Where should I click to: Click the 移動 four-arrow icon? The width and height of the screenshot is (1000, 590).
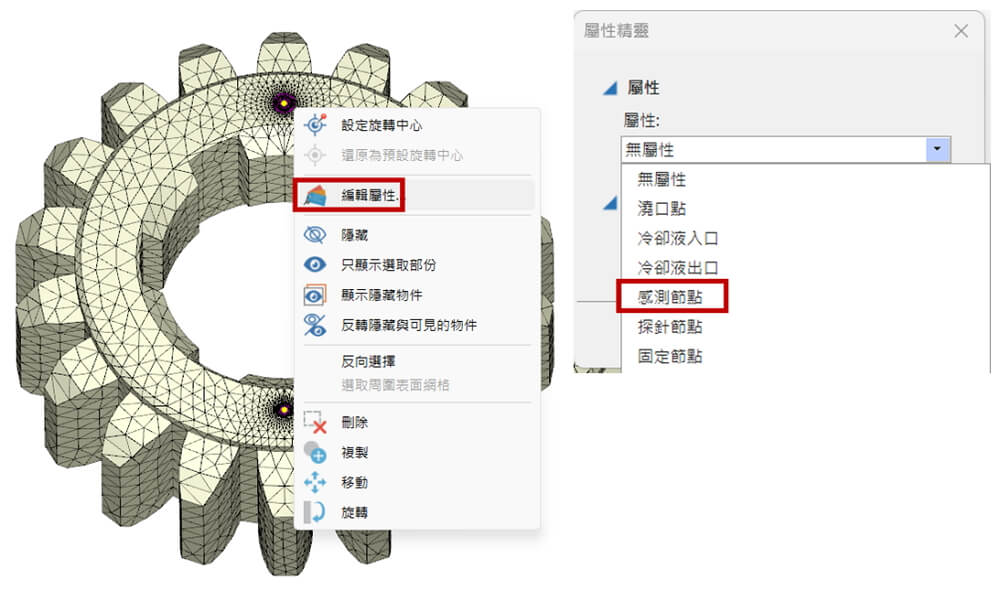tap(315, 482)
